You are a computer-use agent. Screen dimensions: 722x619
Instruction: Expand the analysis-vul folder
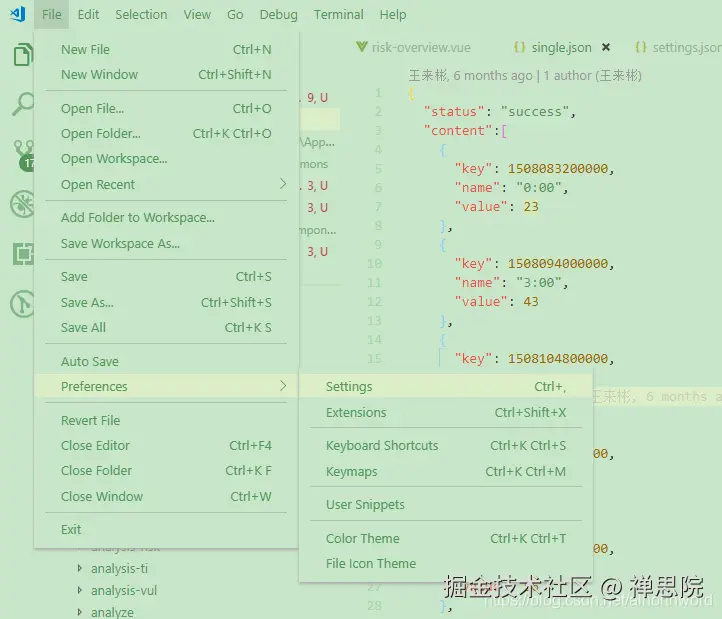tap(80, 590)
